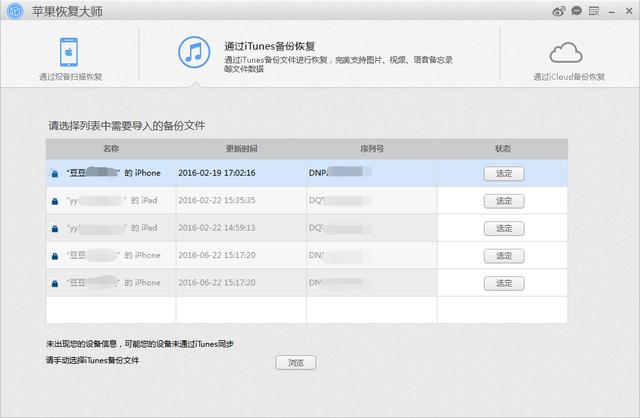The width and height of the screenshot is (640, 418).
Task: Click 选定 for the fourth row iPhone backup
Action: coord(504,256)
